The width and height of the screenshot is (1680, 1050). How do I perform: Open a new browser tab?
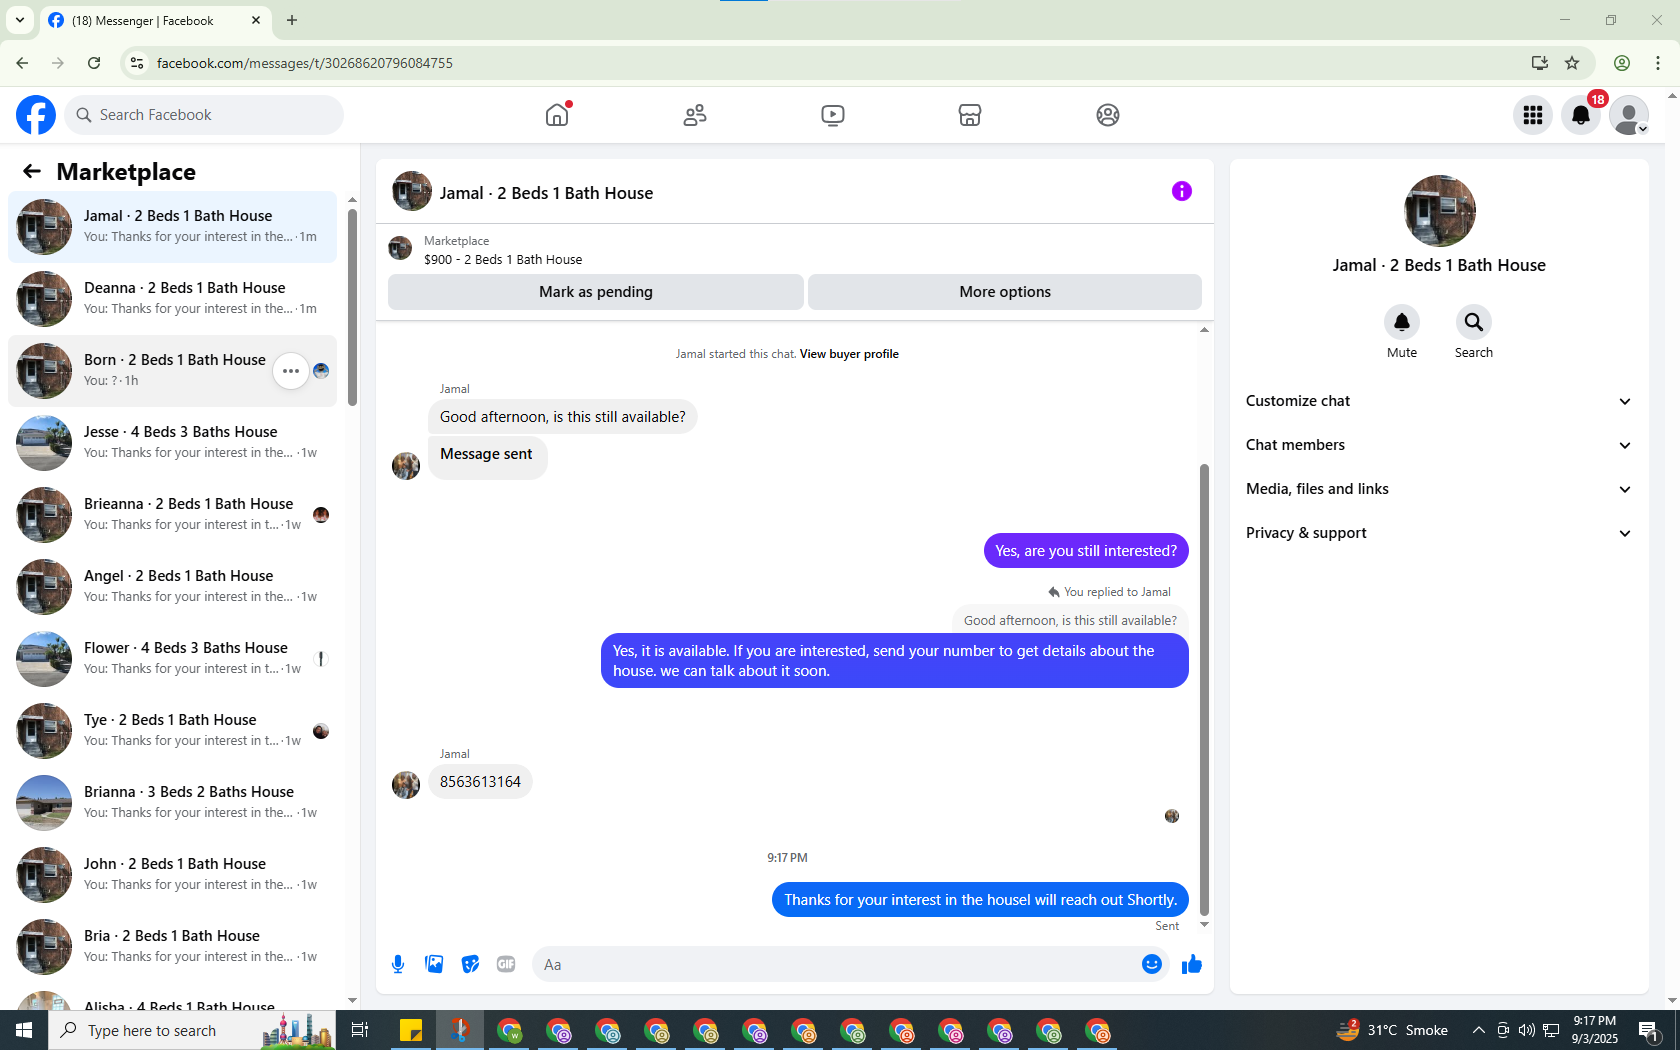click(x=292, y=20)
